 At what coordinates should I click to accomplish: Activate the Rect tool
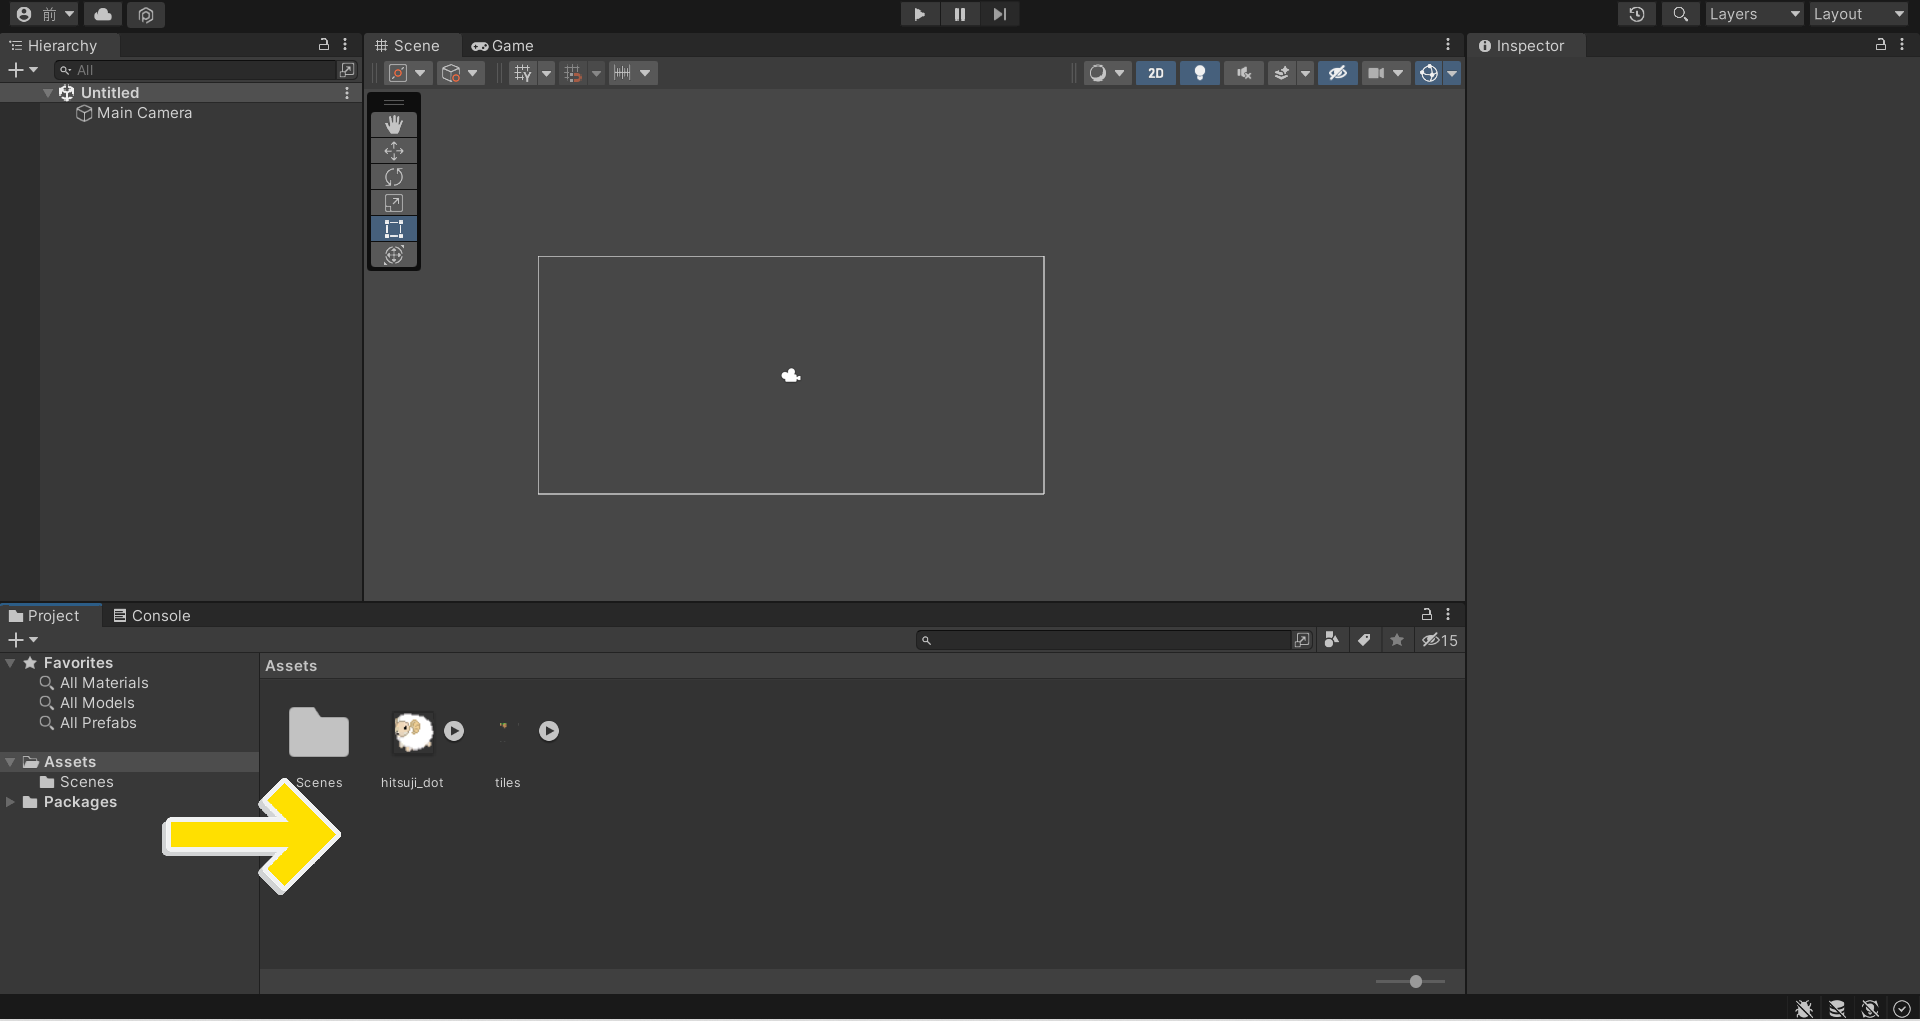(x=394, y=229)
